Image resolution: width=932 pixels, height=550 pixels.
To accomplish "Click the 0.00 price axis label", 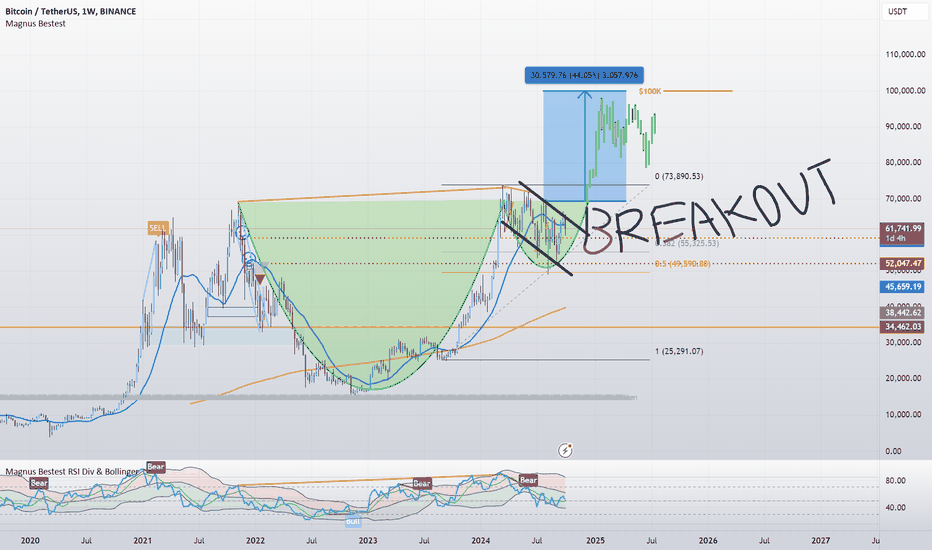I will point(893,451).
